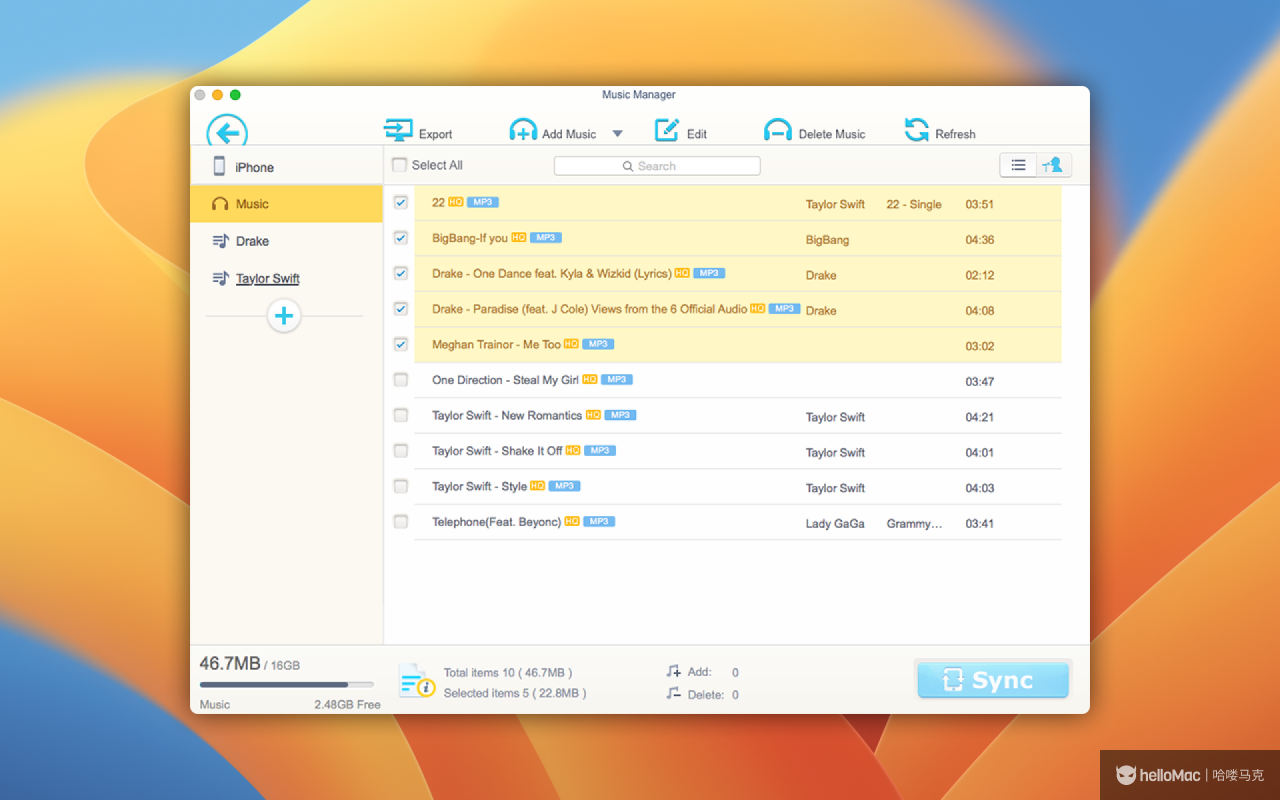Click the Sync button
The width and height of the screenshot is (1280, 800).
993,680
